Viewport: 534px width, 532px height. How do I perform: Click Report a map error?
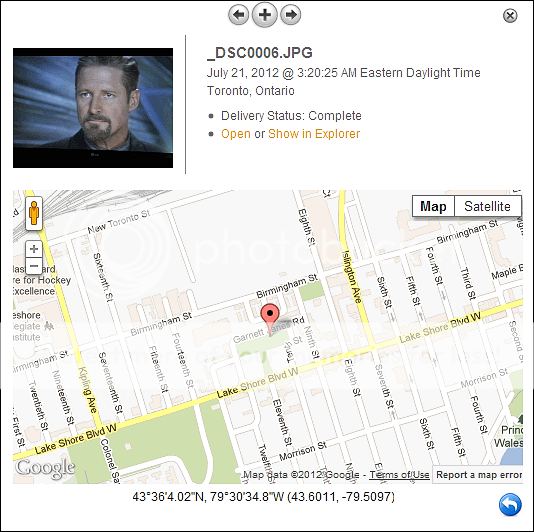(479, 475)
